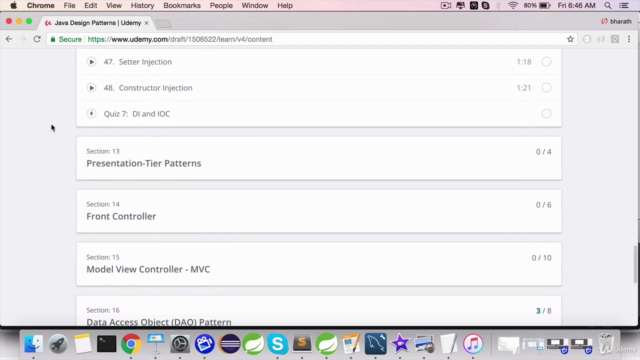
Task: Open Skype from the dock
Action: (x=278, y=344)
